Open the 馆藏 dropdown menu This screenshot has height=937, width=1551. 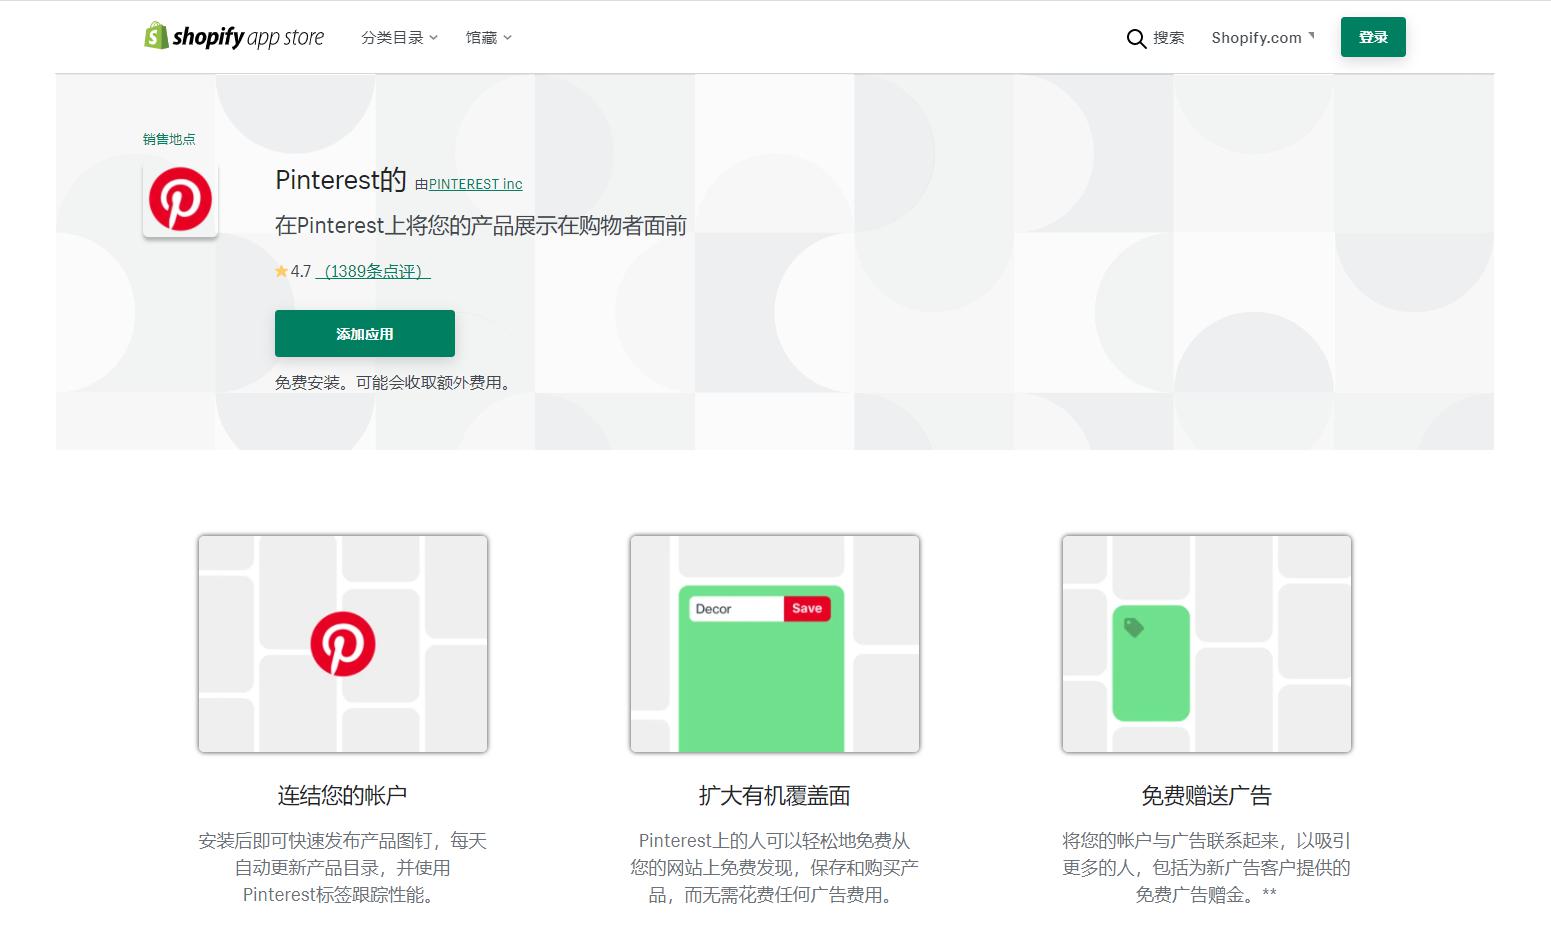[487, 37]
